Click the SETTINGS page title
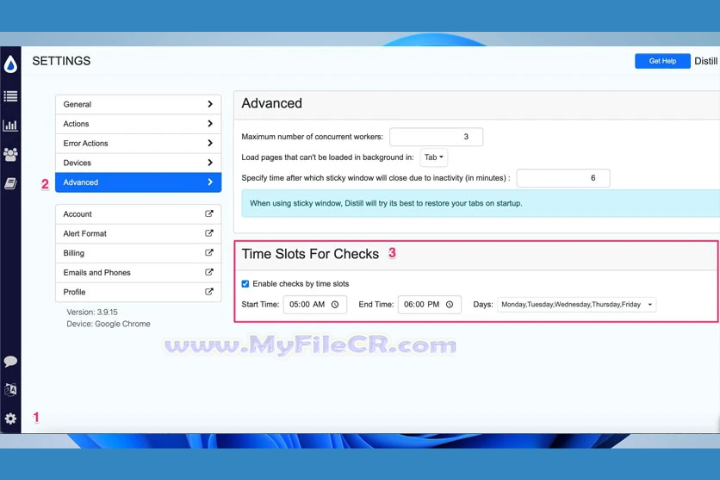The image size is (720, 480). [62, 61]
